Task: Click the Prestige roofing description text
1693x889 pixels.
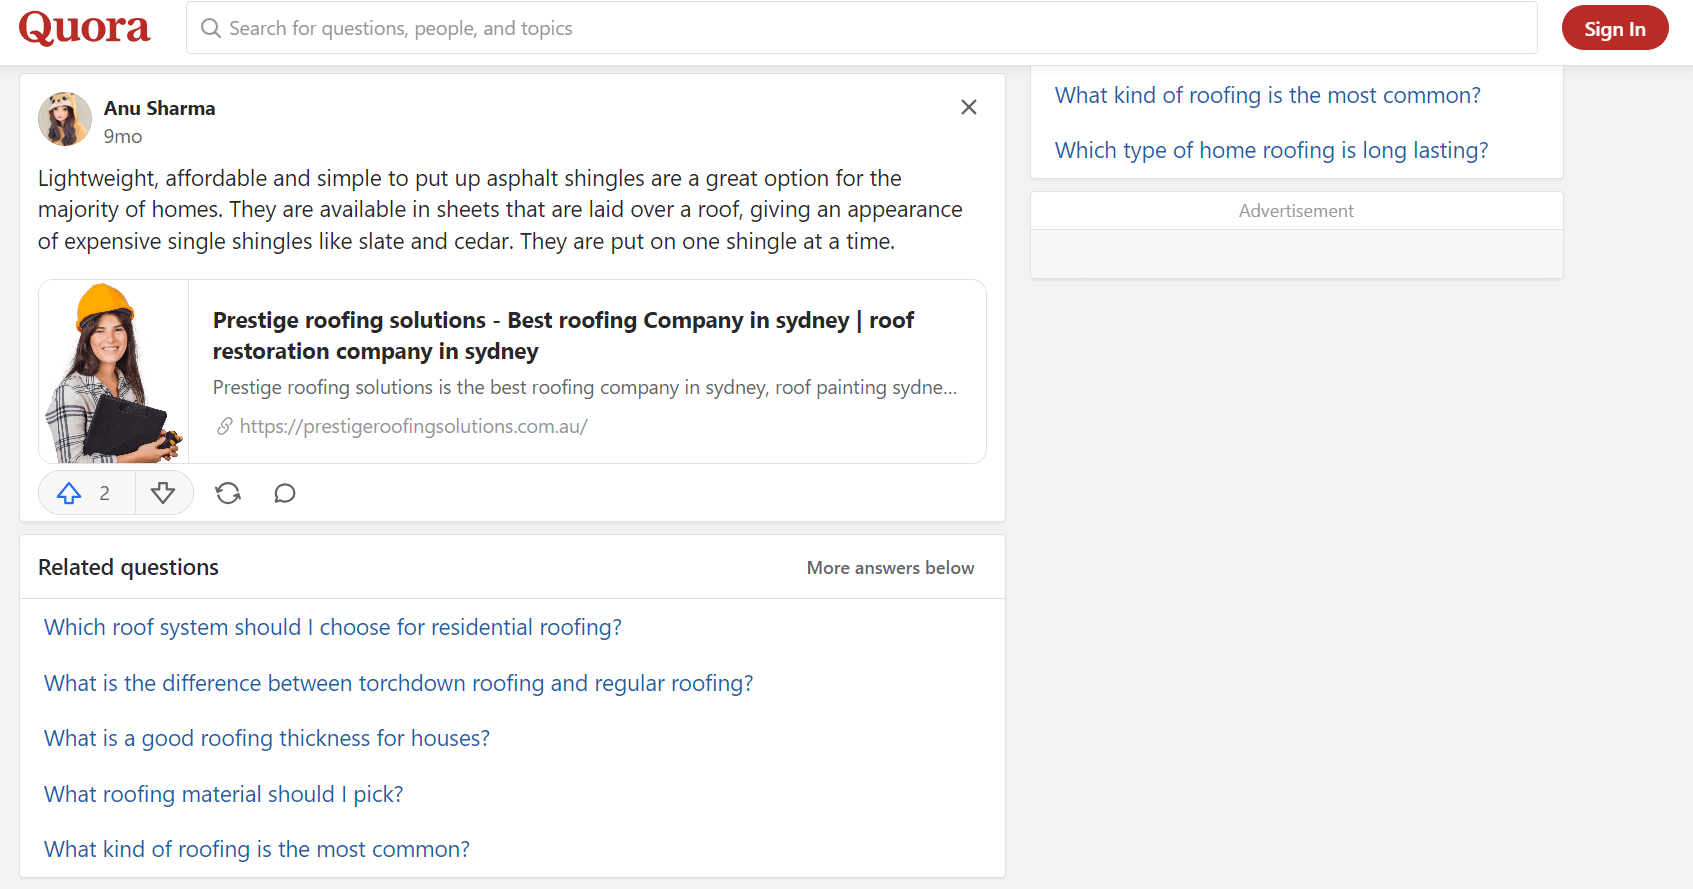Action: pos(585,387)
